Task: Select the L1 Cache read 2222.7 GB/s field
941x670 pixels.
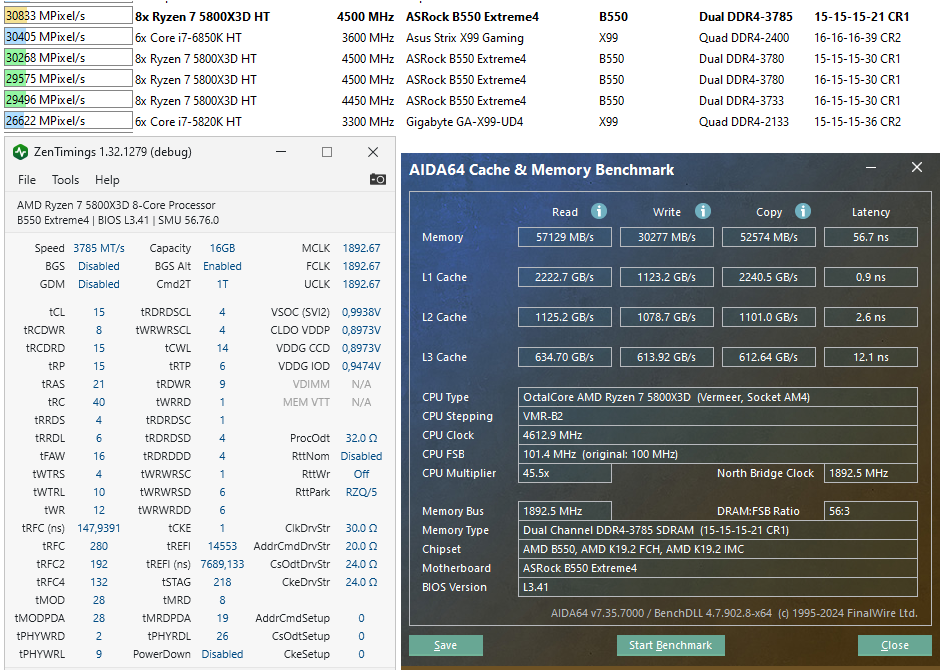Action: click(x=565, y=277)
